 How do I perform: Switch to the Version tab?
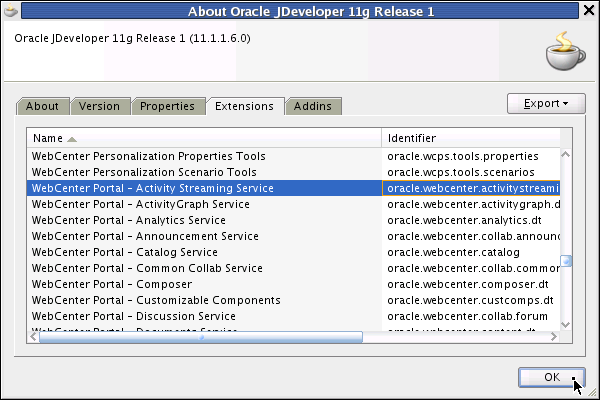99,106
